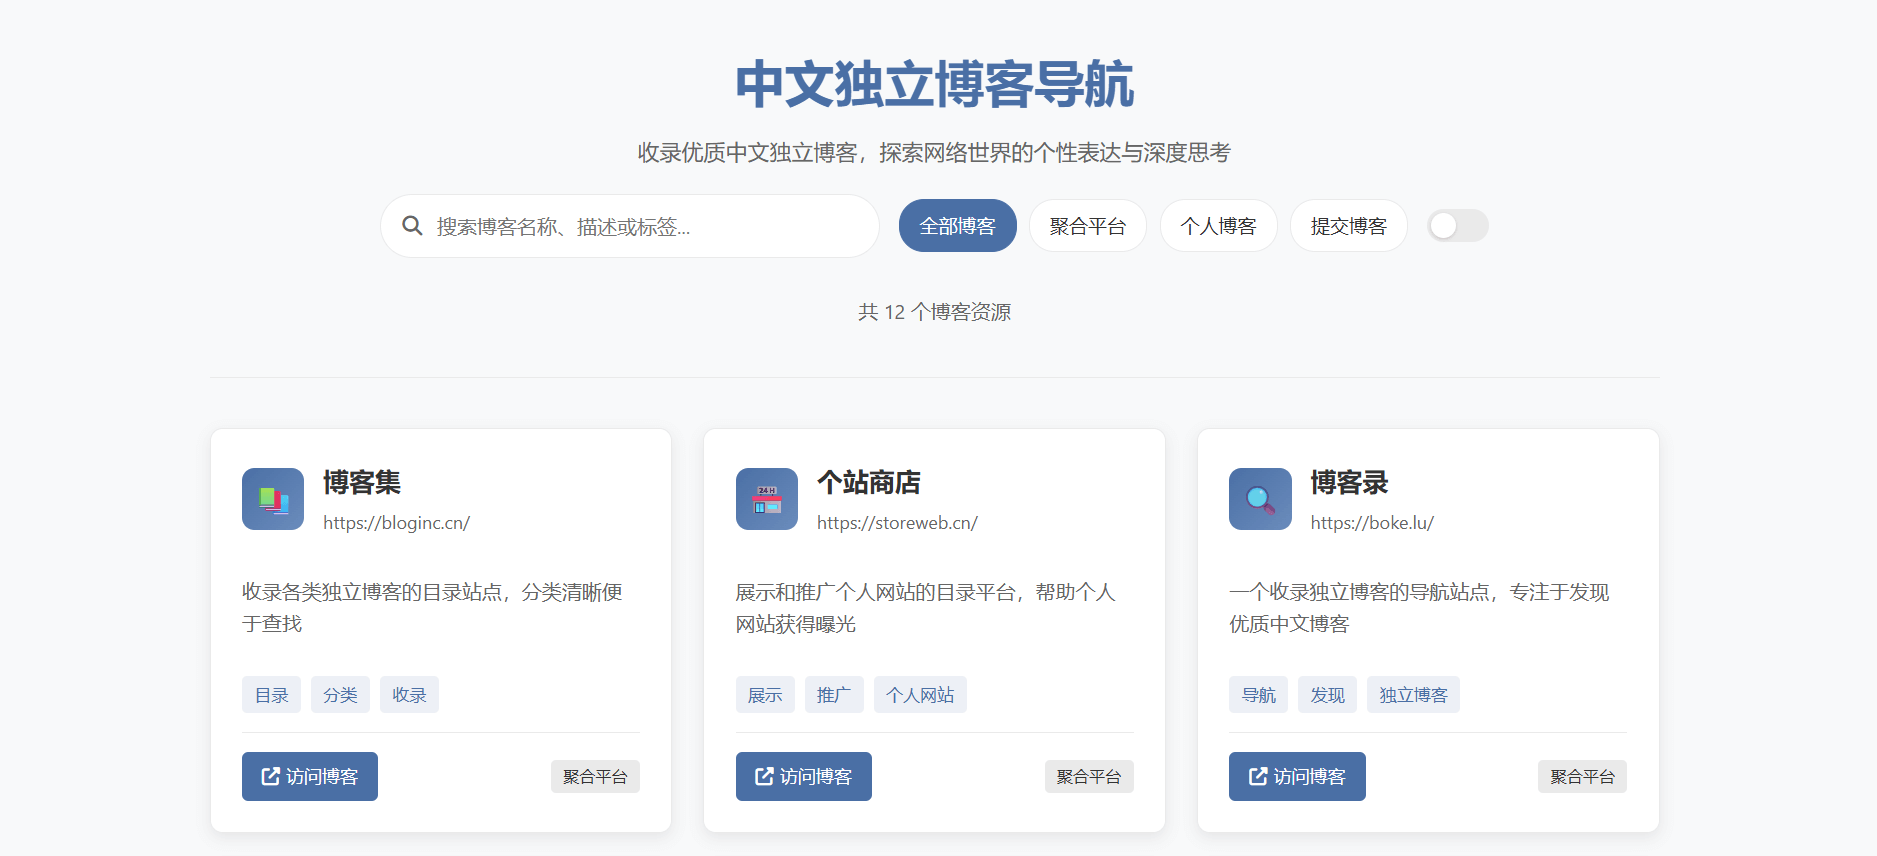1877x856 pixels.
Task: Click the 个站商店 storefront logo icon
Action: [766, 499]
